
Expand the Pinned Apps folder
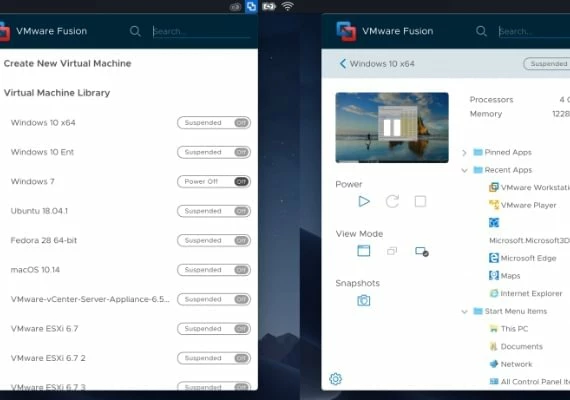click(x=464, y=152)
